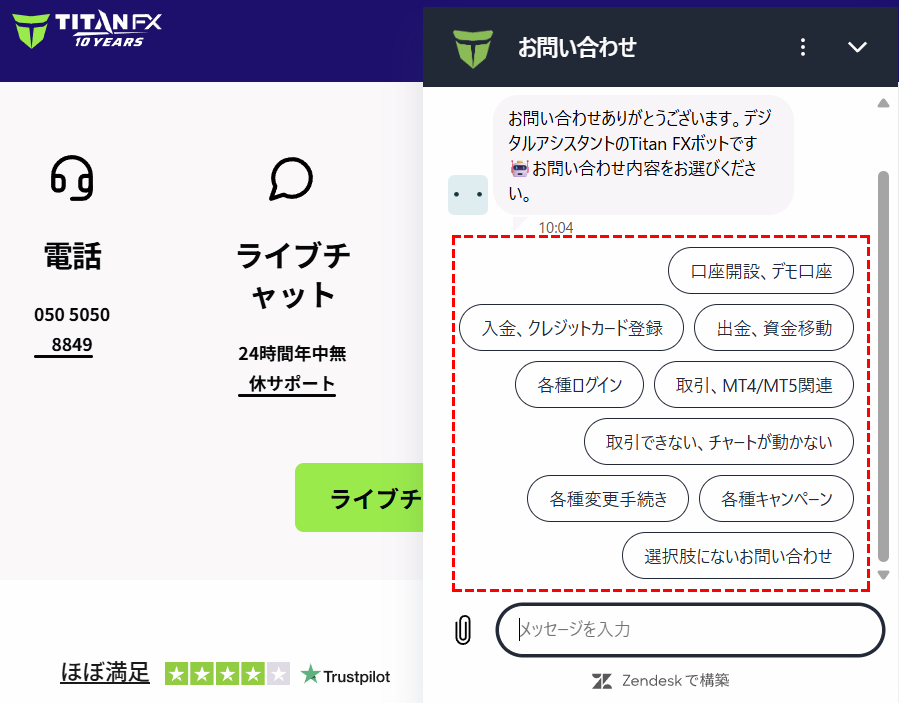Screen dimensions: 899x703
Task: Click the Zendeskで構築 footer text
Action: pos(675,681)
